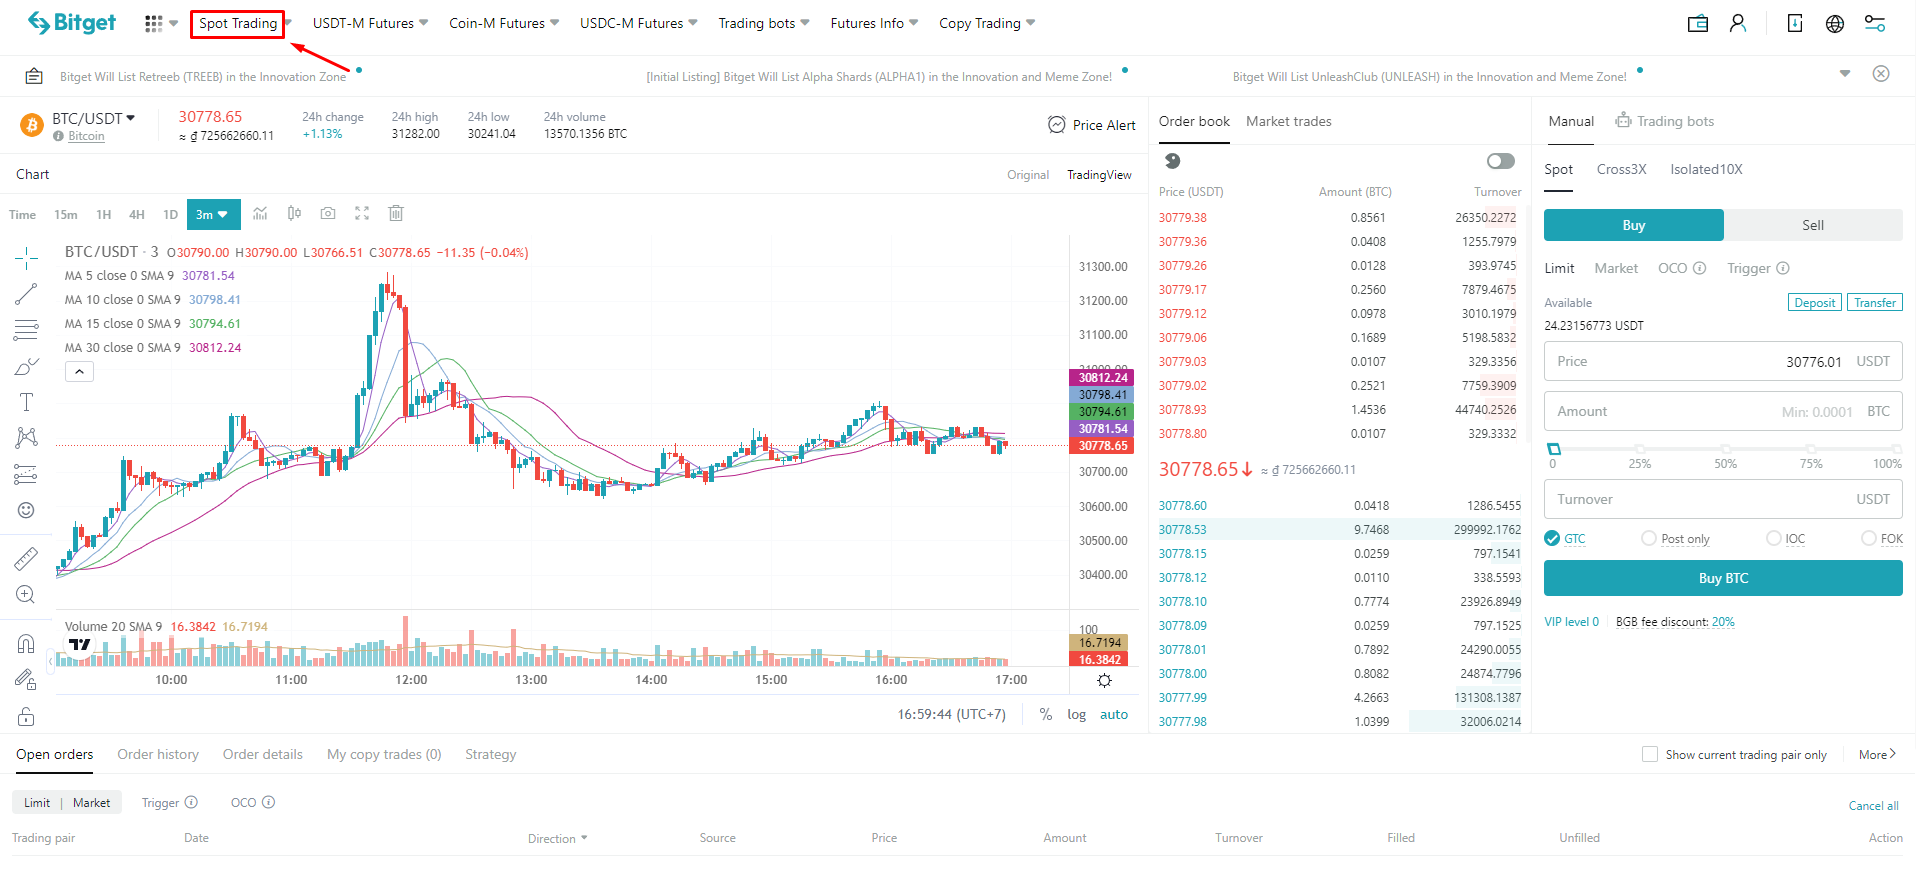Open chart indicators icon in toolbar
The image size is (1916, 875).
pyautogui.click(x=260, y=213)
